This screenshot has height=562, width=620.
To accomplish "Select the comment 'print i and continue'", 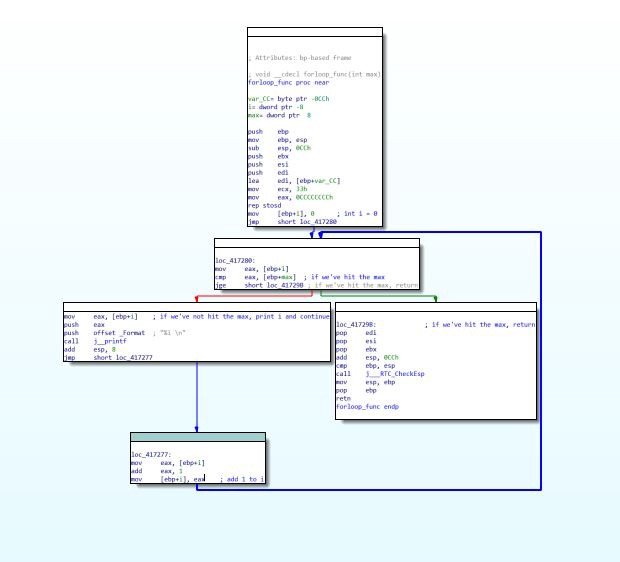I will click(x=293, y=316).
